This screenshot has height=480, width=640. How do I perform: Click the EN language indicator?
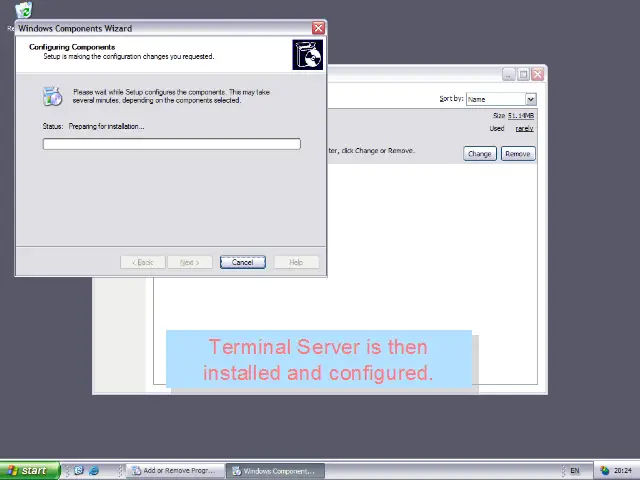point(575,471)
